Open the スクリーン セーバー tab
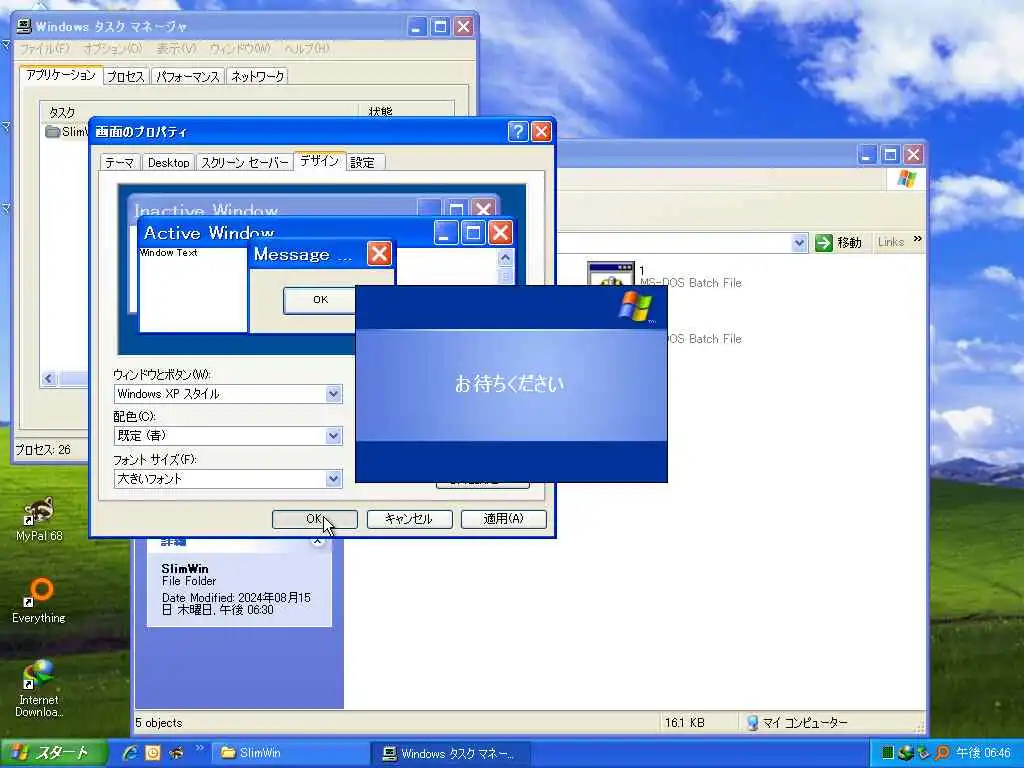 [244, 163]
